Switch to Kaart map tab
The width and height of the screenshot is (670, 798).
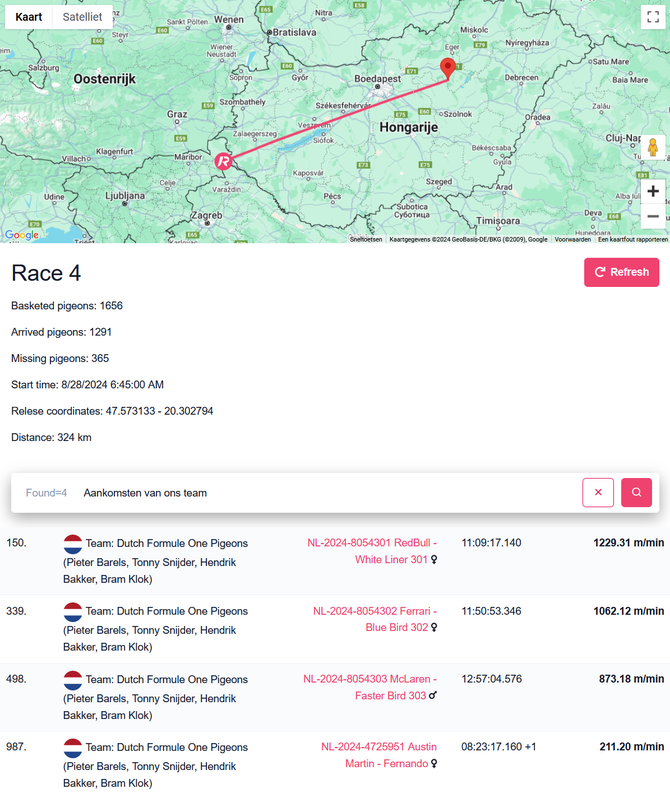[29, 17]
